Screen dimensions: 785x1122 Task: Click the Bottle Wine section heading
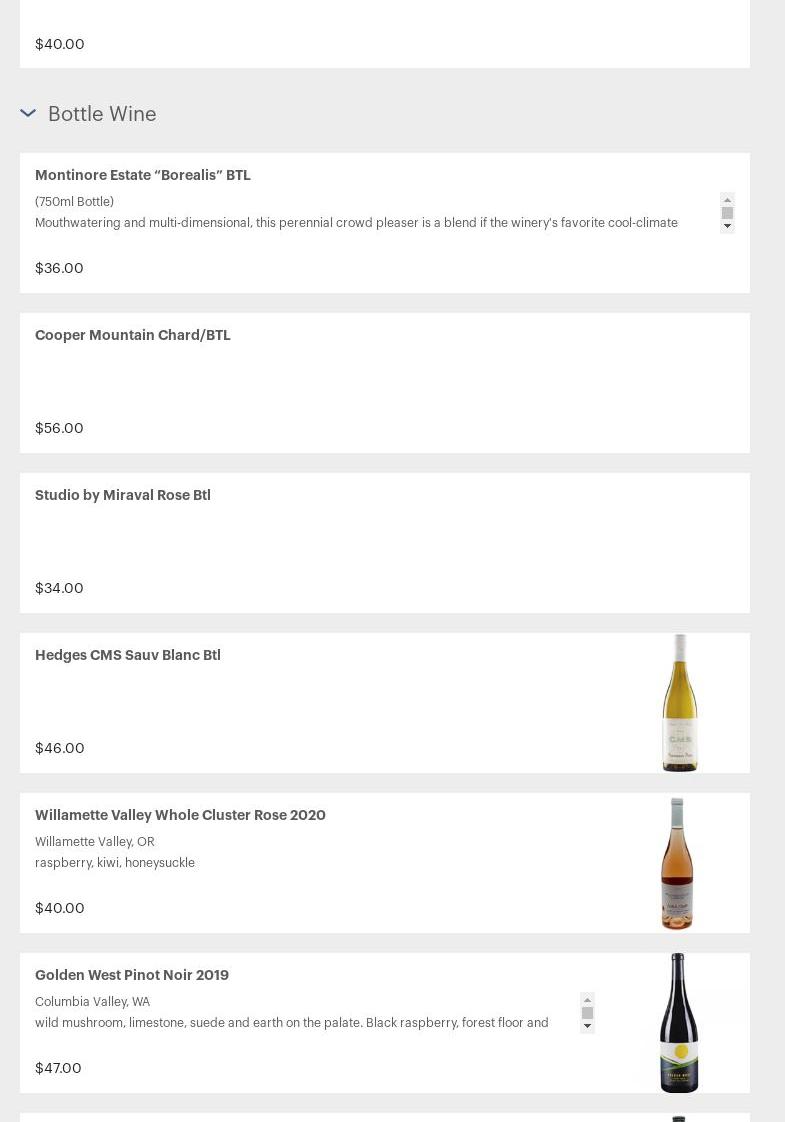(102, 114)
